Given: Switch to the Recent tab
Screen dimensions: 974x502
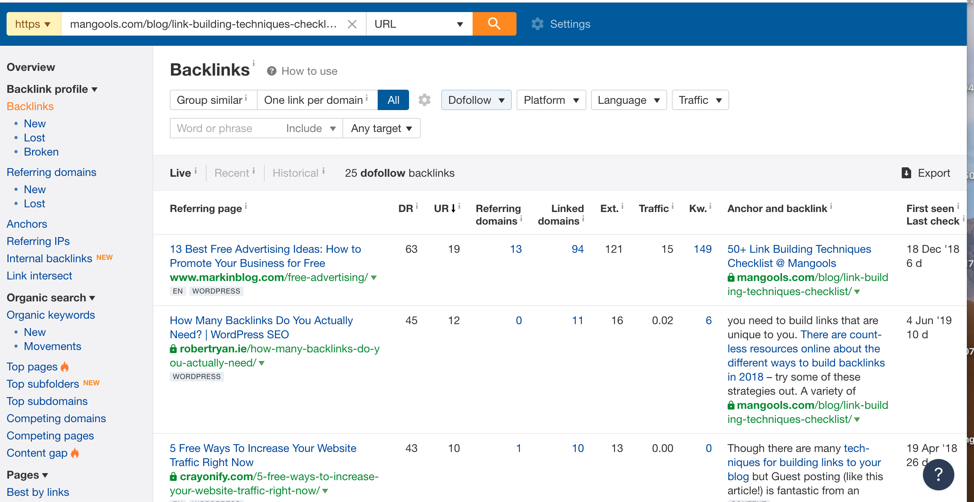Looking at the screenshot, I should click(x=232, y=173).
